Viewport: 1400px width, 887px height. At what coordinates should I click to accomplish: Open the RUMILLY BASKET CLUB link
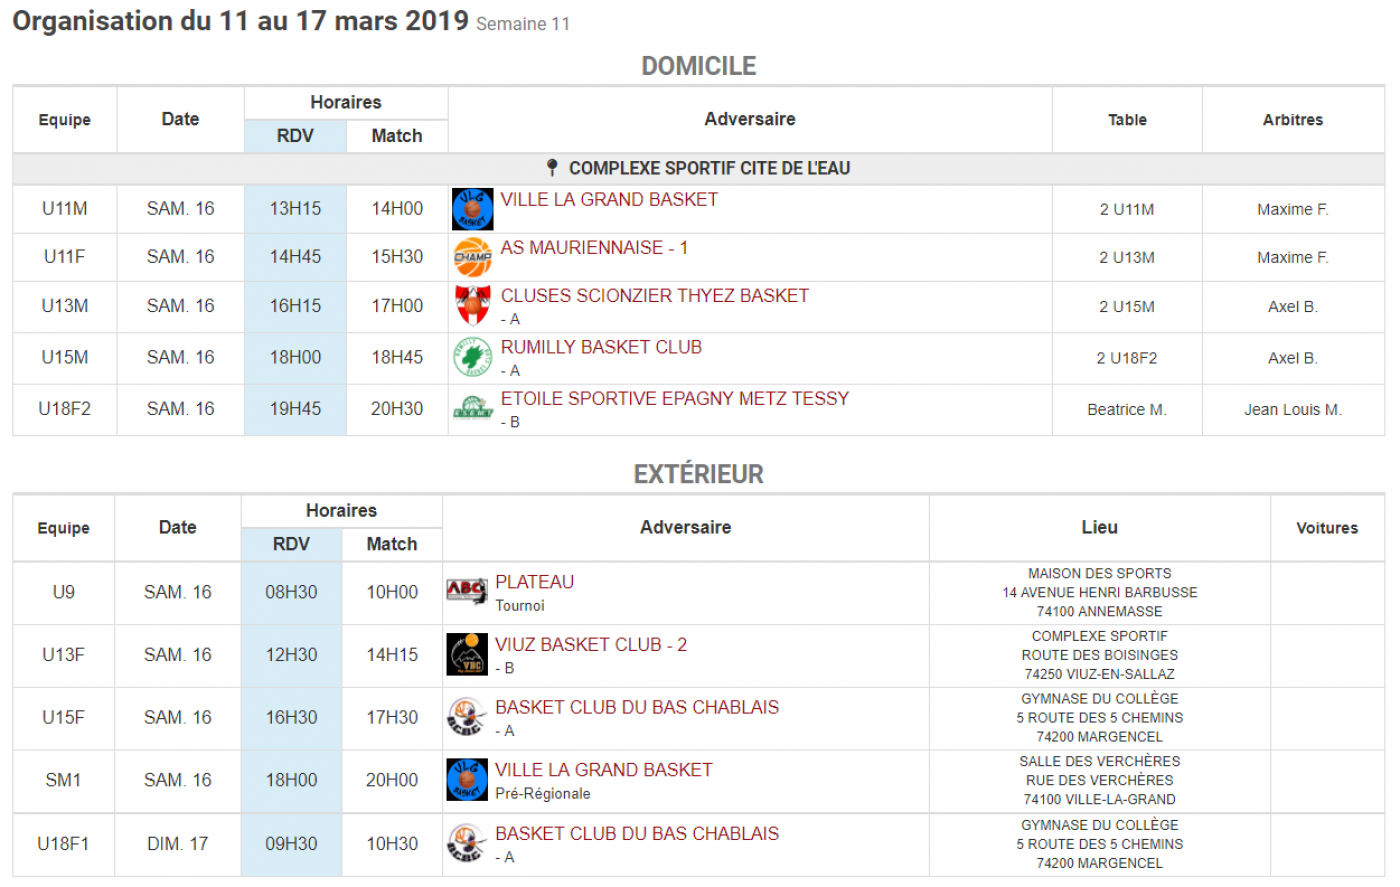click(601, 347)
